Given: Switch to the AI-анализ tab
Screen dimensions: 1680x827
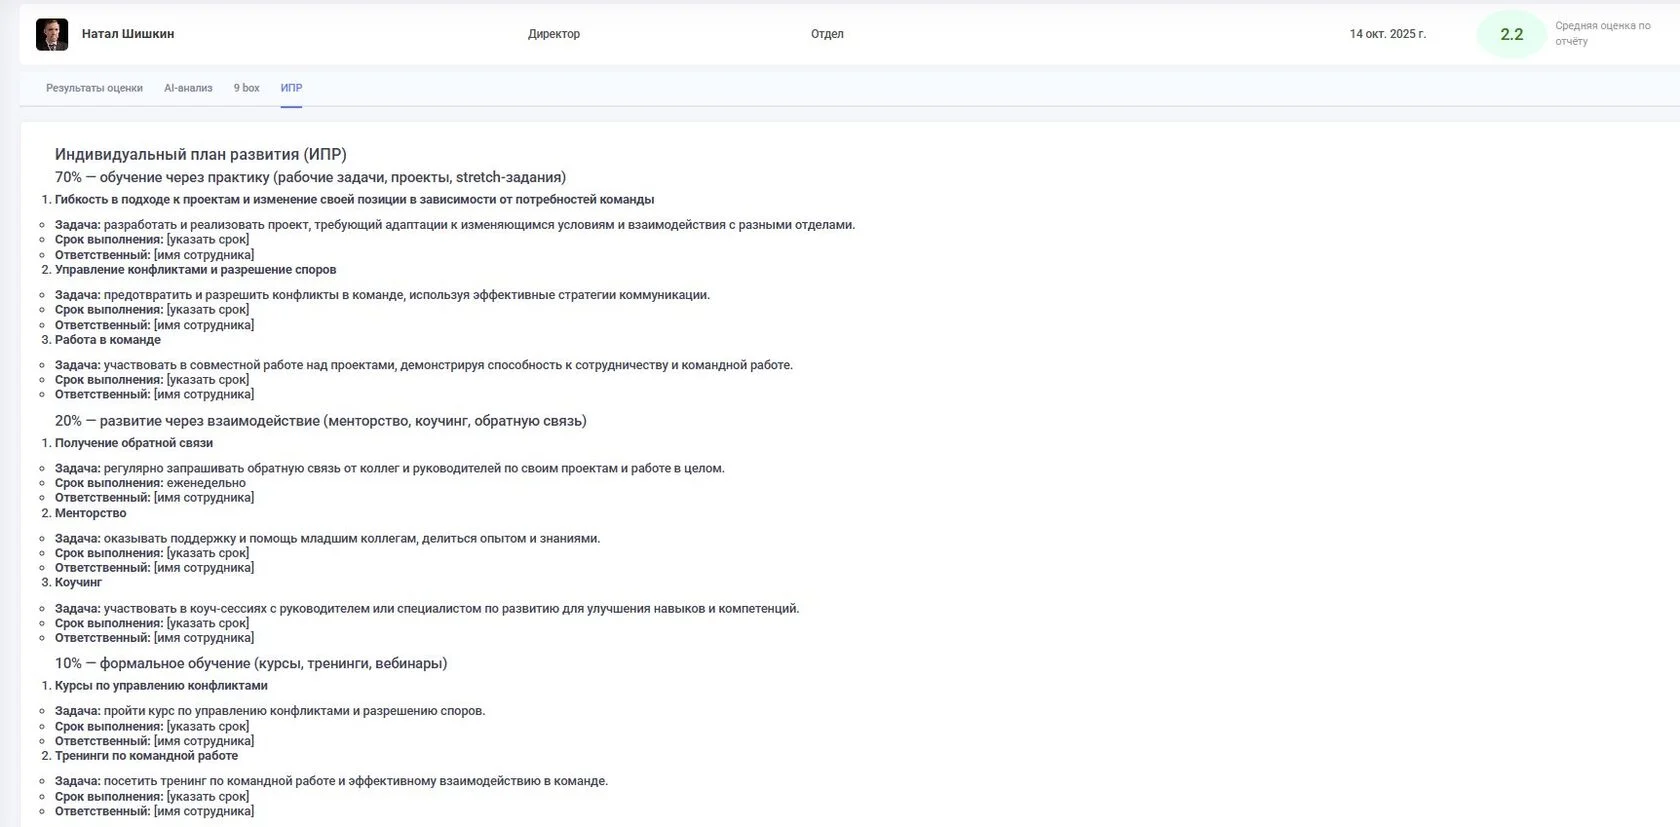Looking at the screenshot, I should [188, 88].
